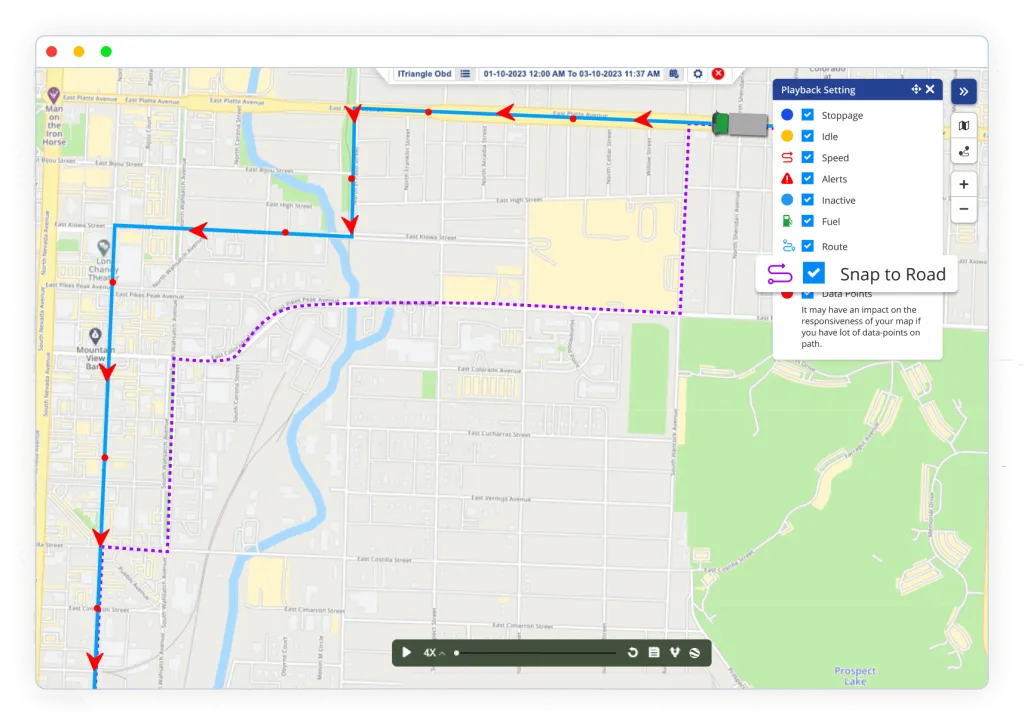Close the Playback Setting panel
The image size is (1024, 725).
930,90
